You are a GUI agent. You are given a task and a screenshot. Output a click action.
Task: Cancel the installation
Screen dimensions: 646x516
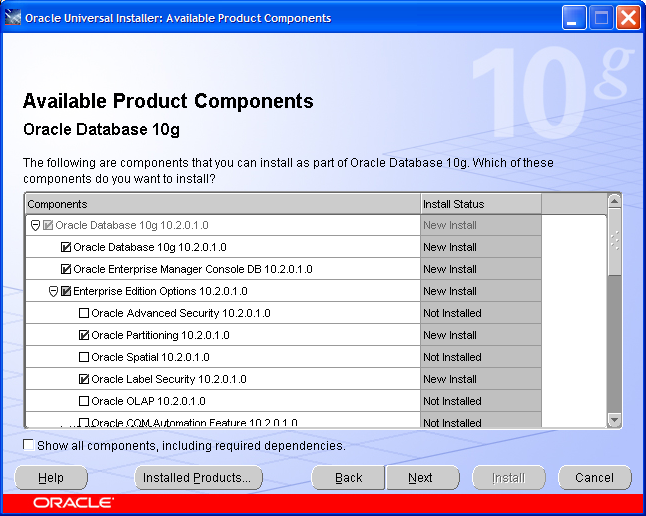tap(595, 478)
